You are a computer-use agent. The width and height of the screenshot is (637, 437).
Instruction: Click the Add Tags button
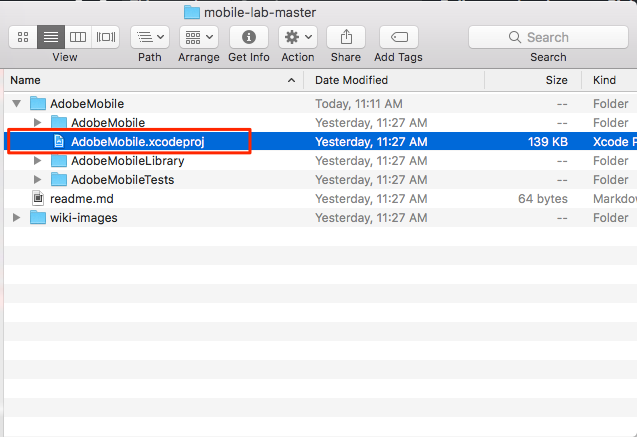(x=399, y=37)
